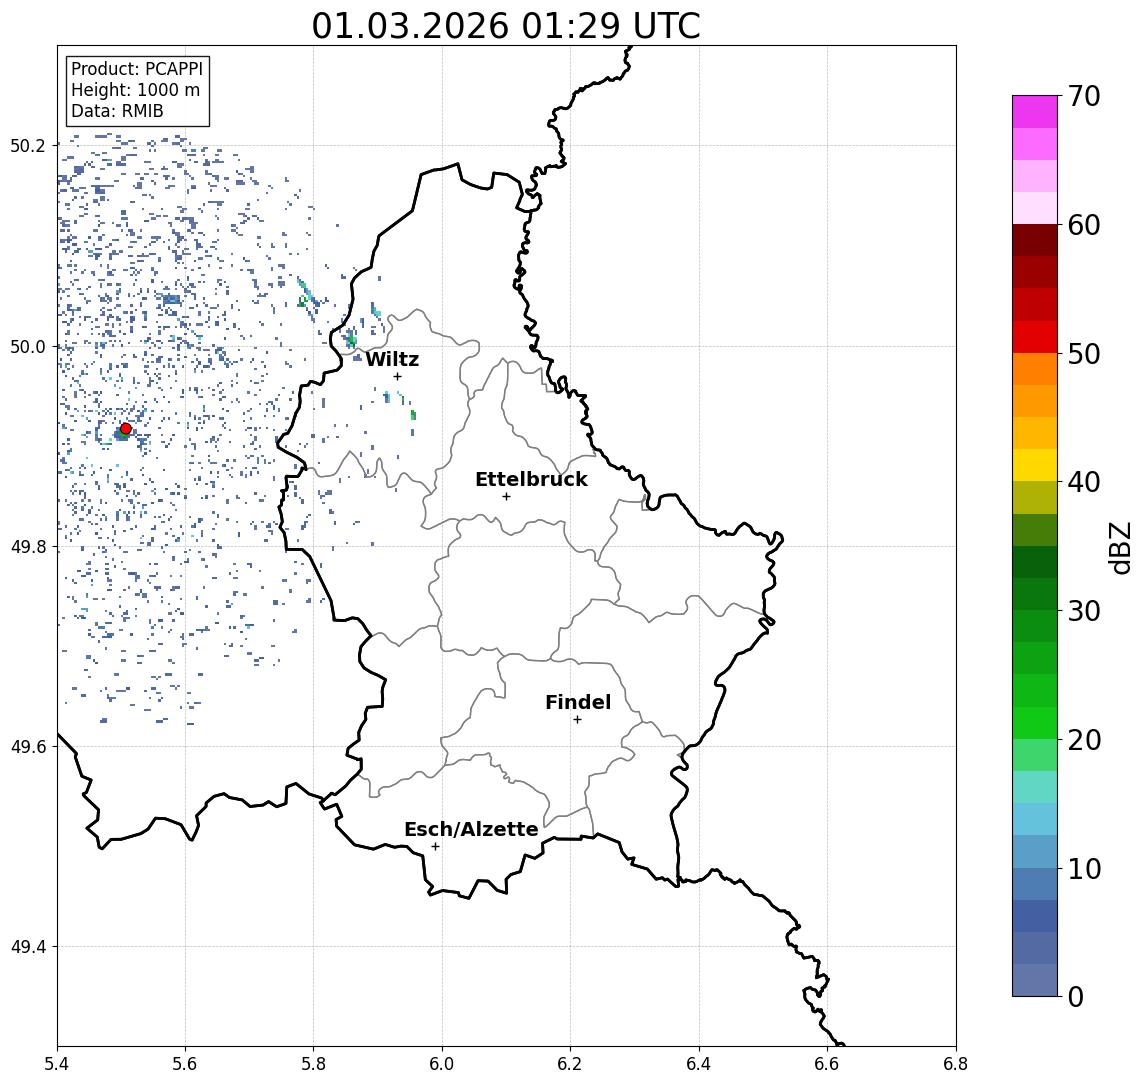Click the plus marker below Wiltz
The image size is (1145, 1084).
(397, 377)
